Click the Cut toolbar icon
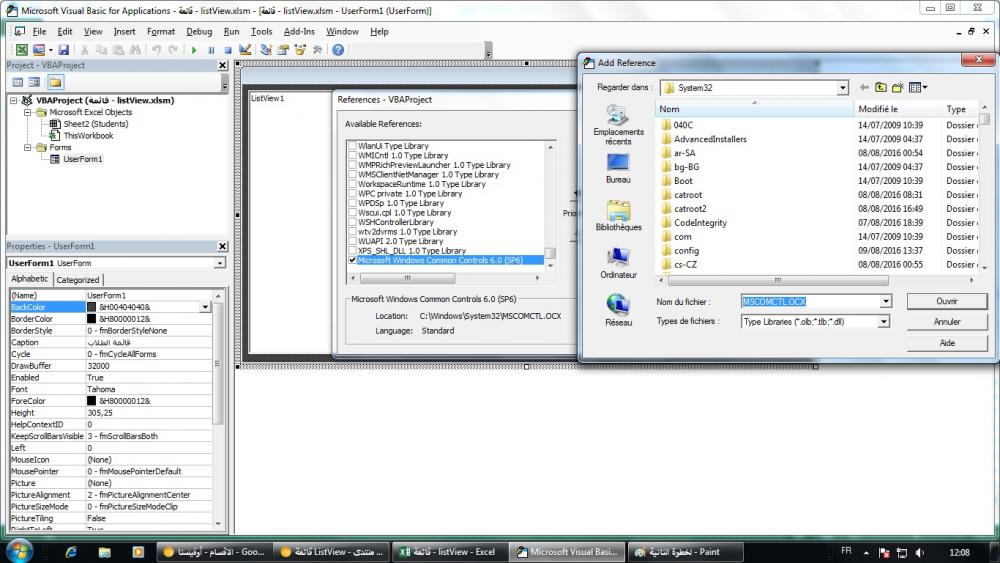 pos(84,50)
